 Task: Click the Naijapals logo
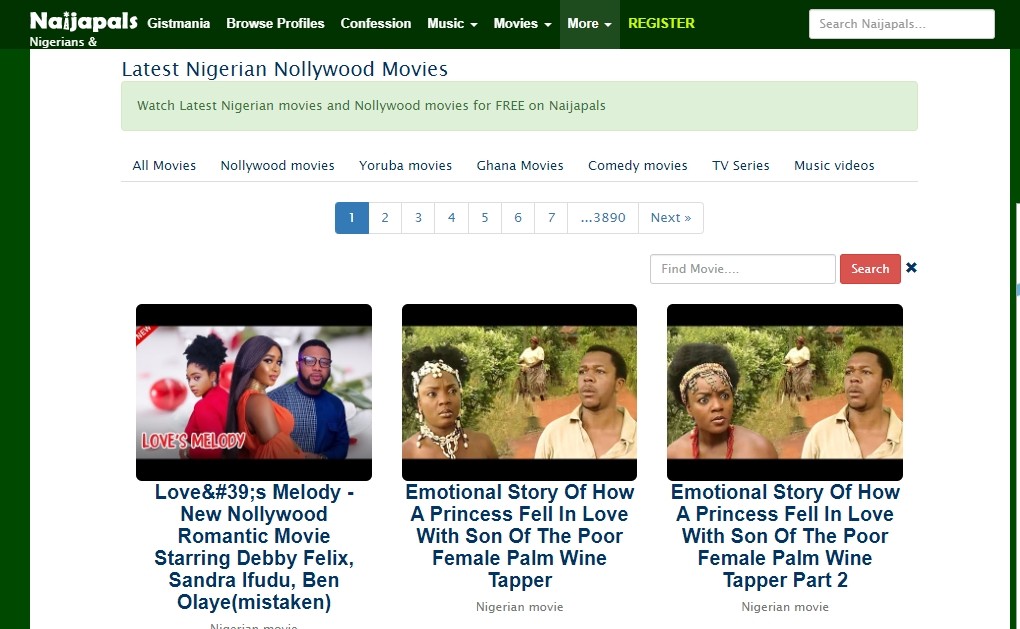point(83,21)
